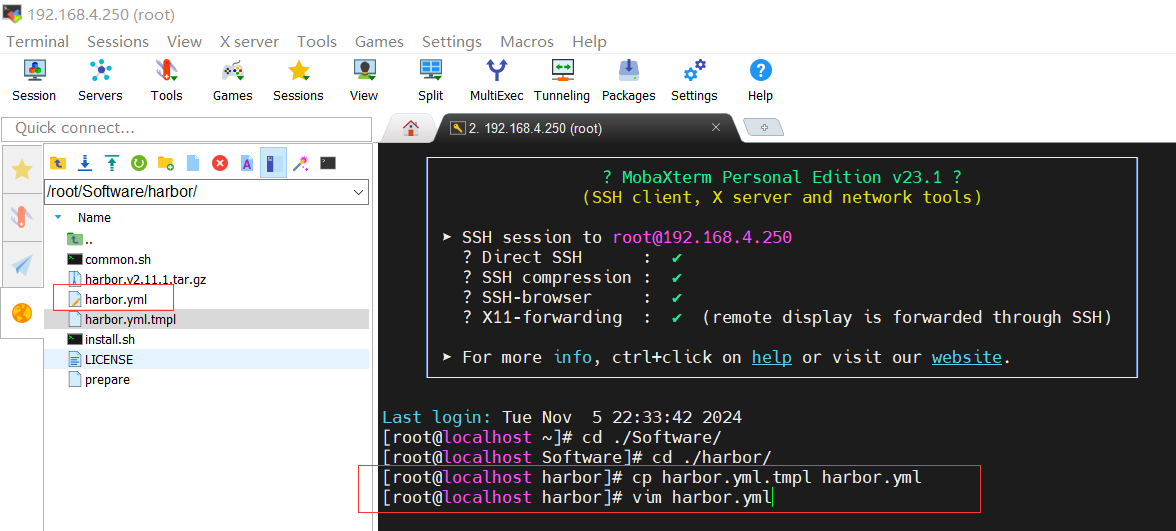
Task: Delete selected file with red X icon
Action: coord(220,163)
